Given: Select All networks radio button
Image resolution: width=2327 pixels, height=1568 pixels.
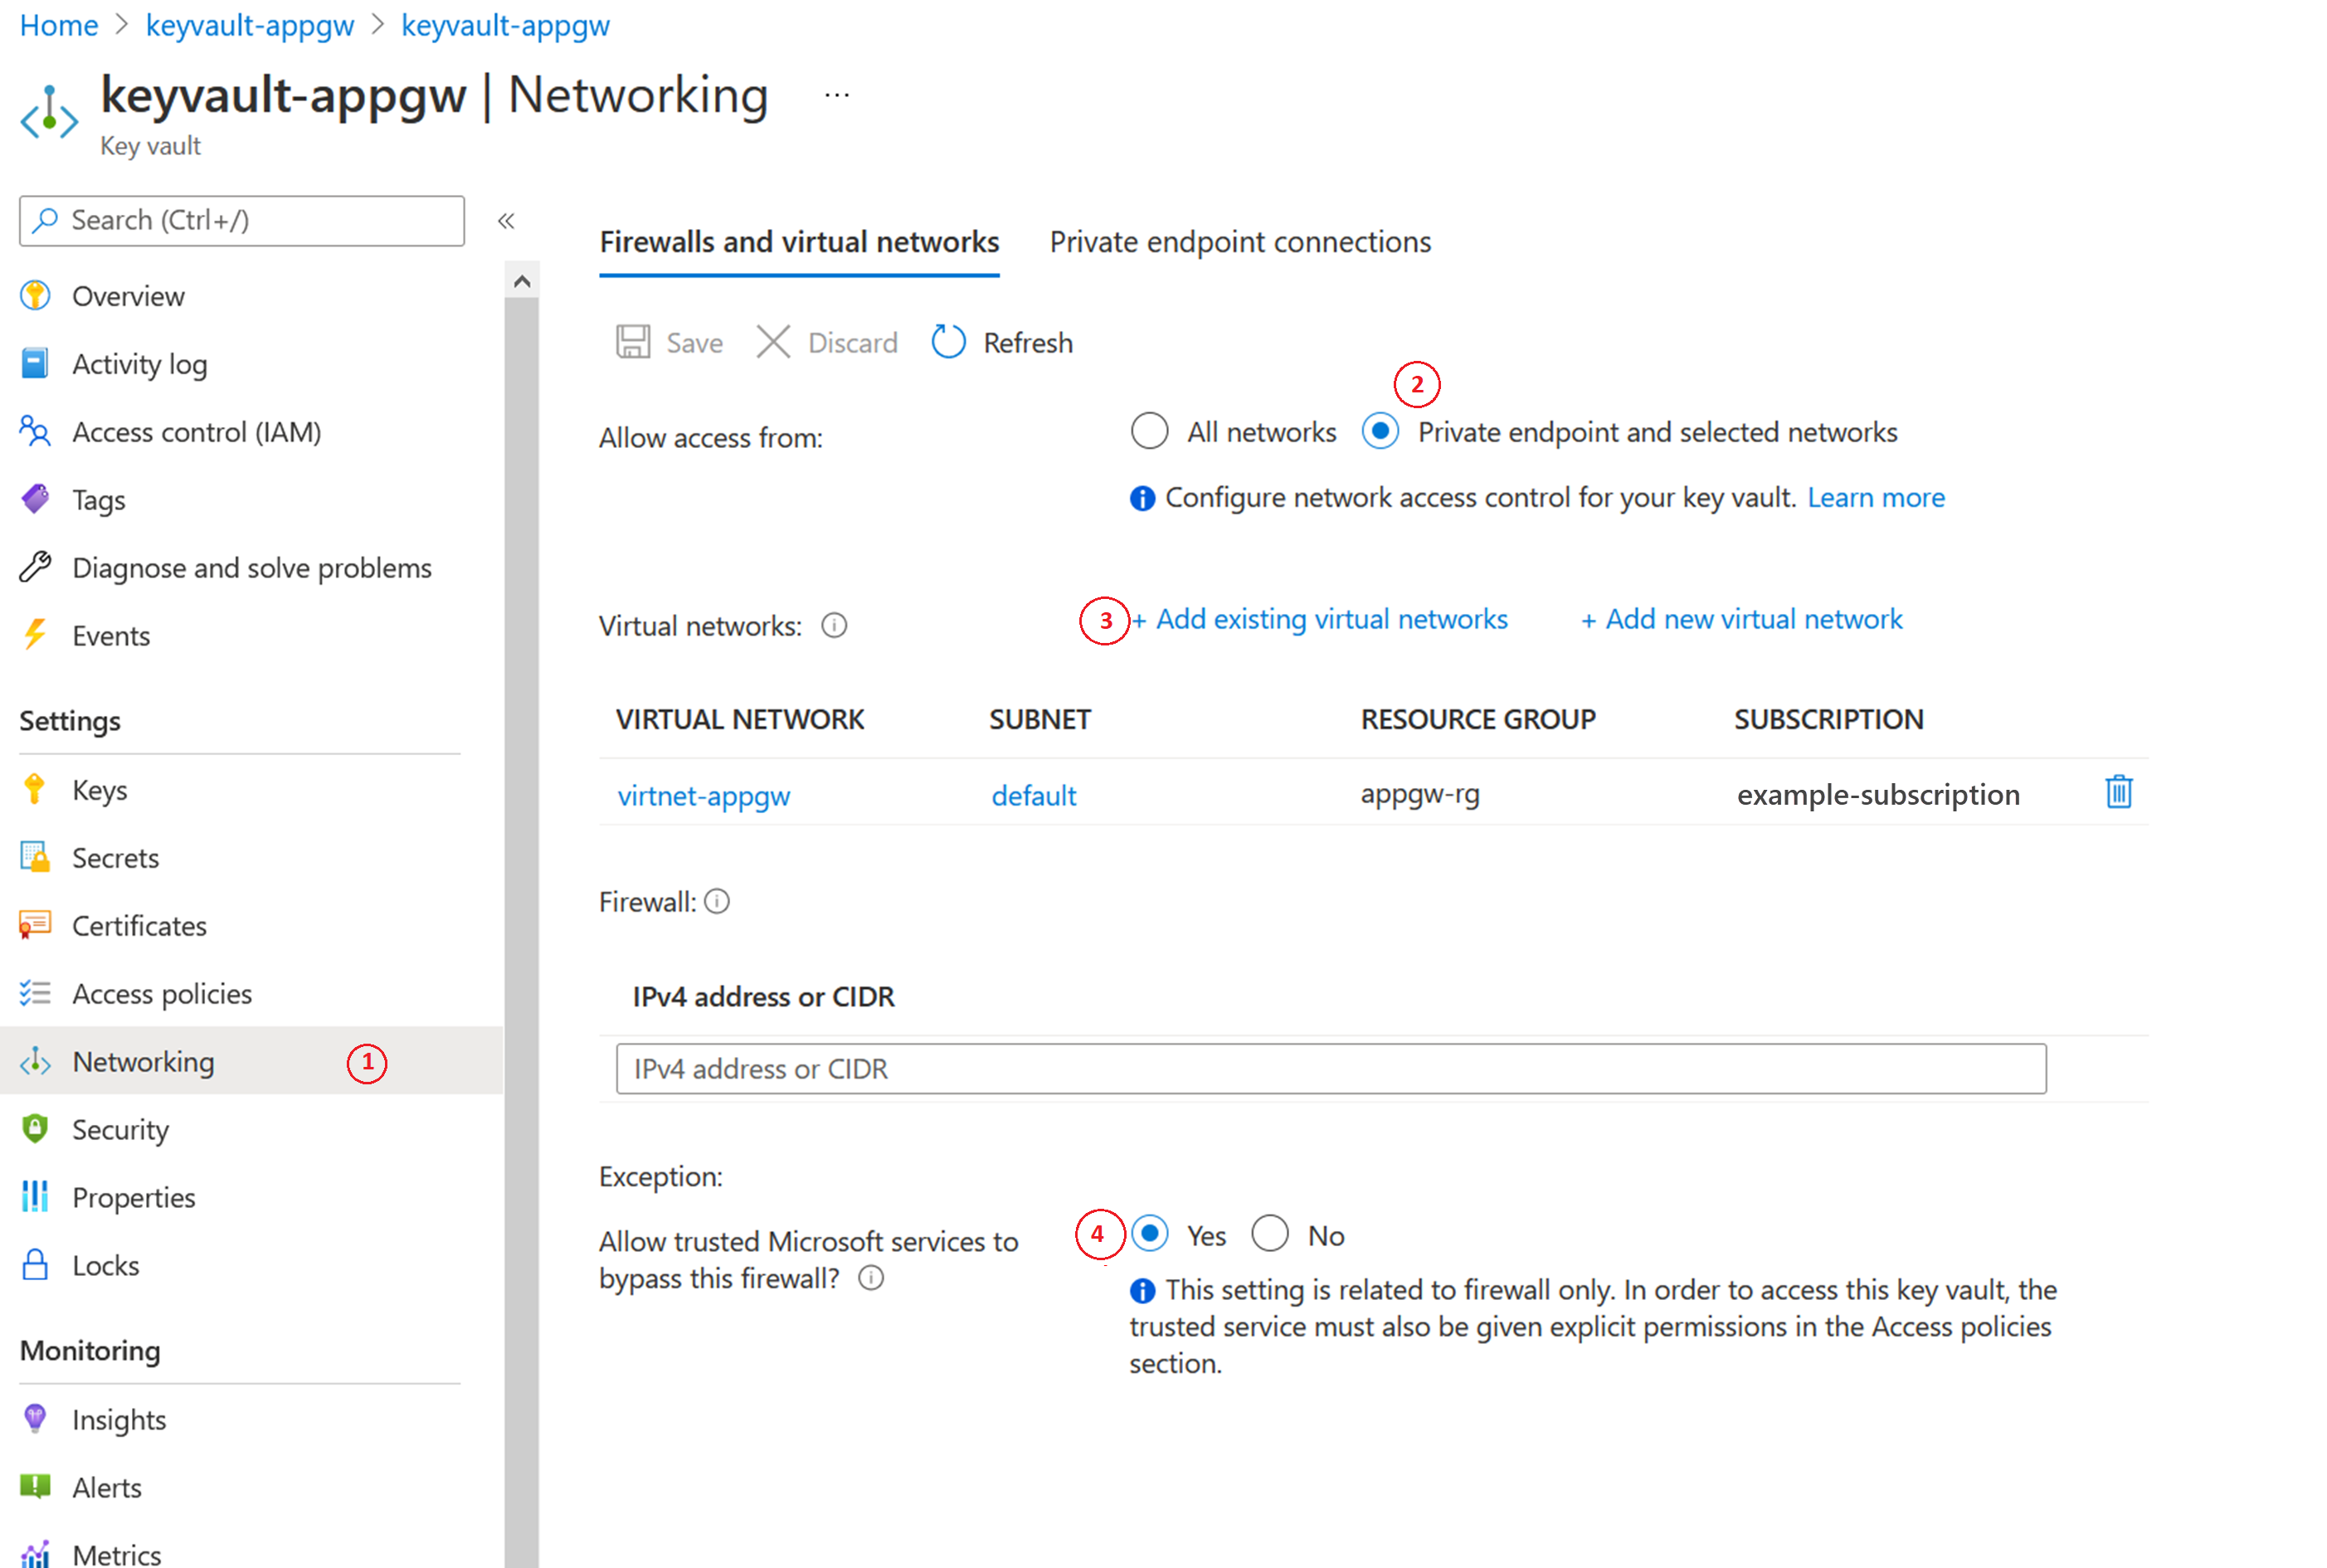Looking at the screenshot, I should click(x=1150, y=432).
